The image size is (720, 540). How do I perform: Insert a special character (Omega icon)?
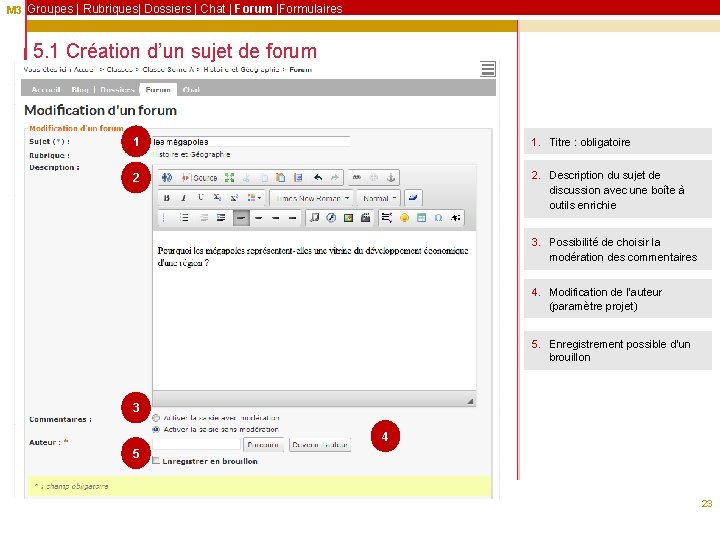[x=438, y=218]
